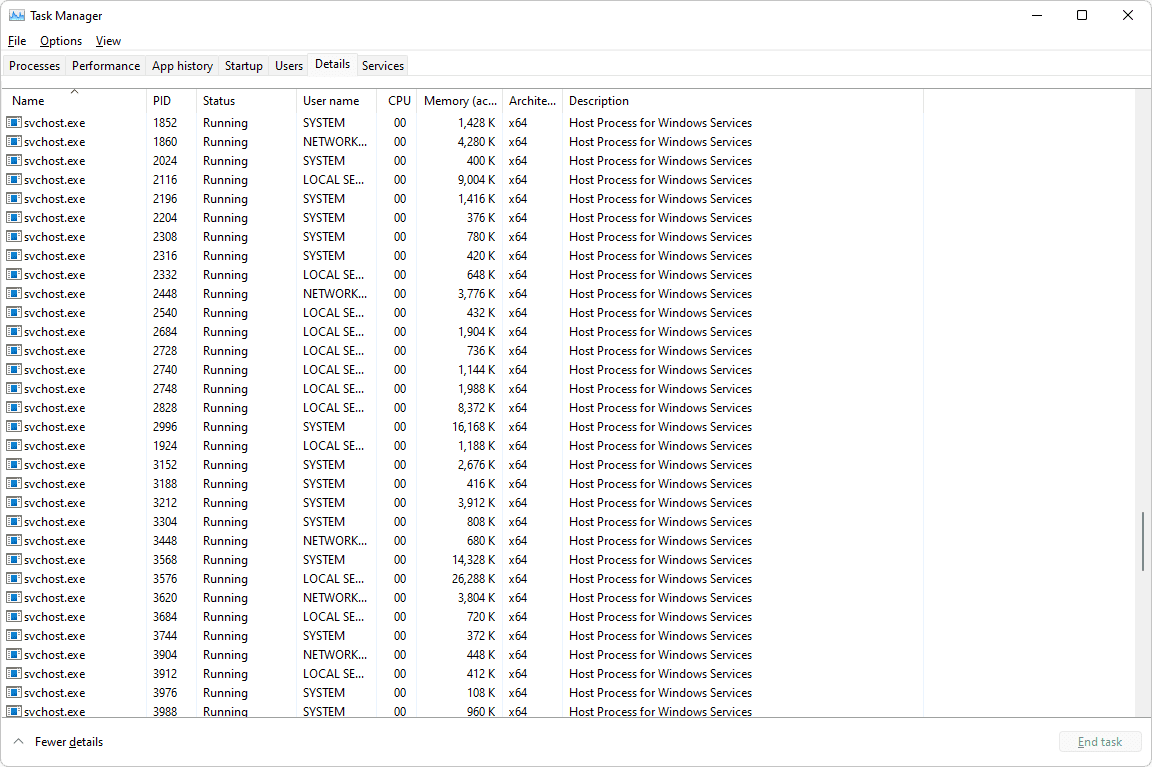Click the svchost icon for PID 3576

[x=13, y=578]
